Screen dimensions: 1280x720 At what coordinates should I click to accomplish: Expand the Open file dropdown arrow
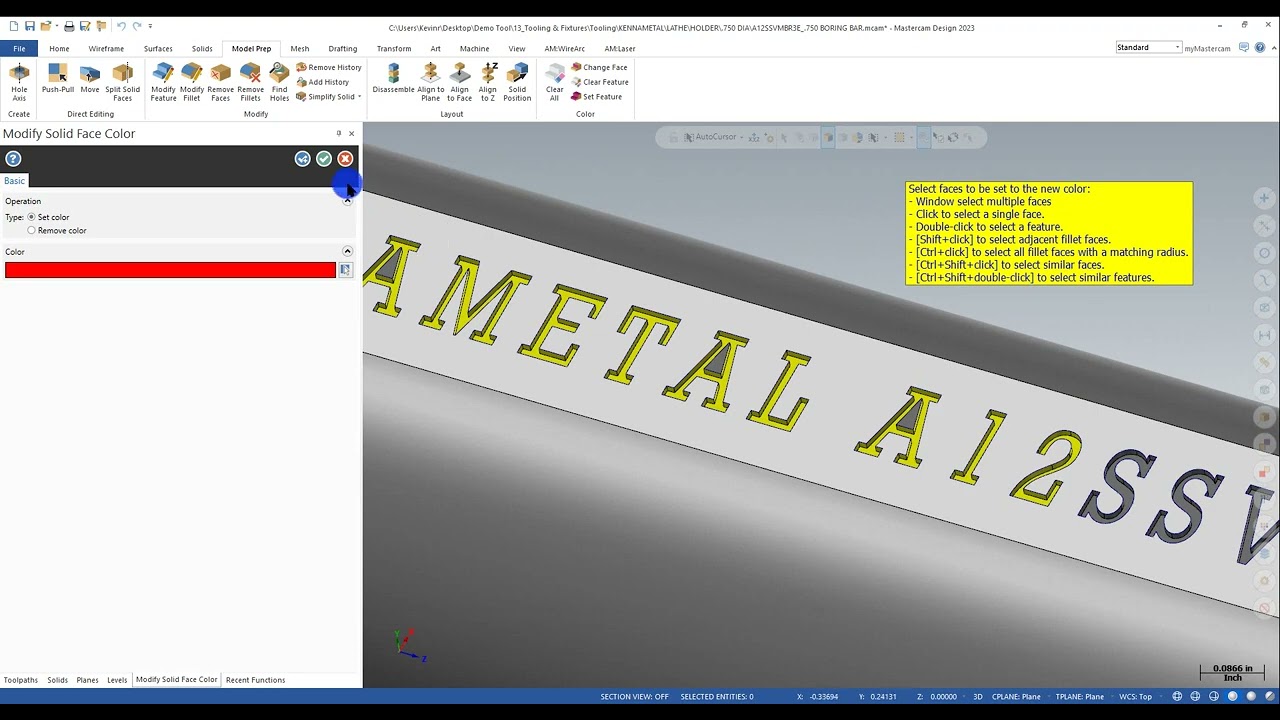pyautogui.click(x=55, y=26)
